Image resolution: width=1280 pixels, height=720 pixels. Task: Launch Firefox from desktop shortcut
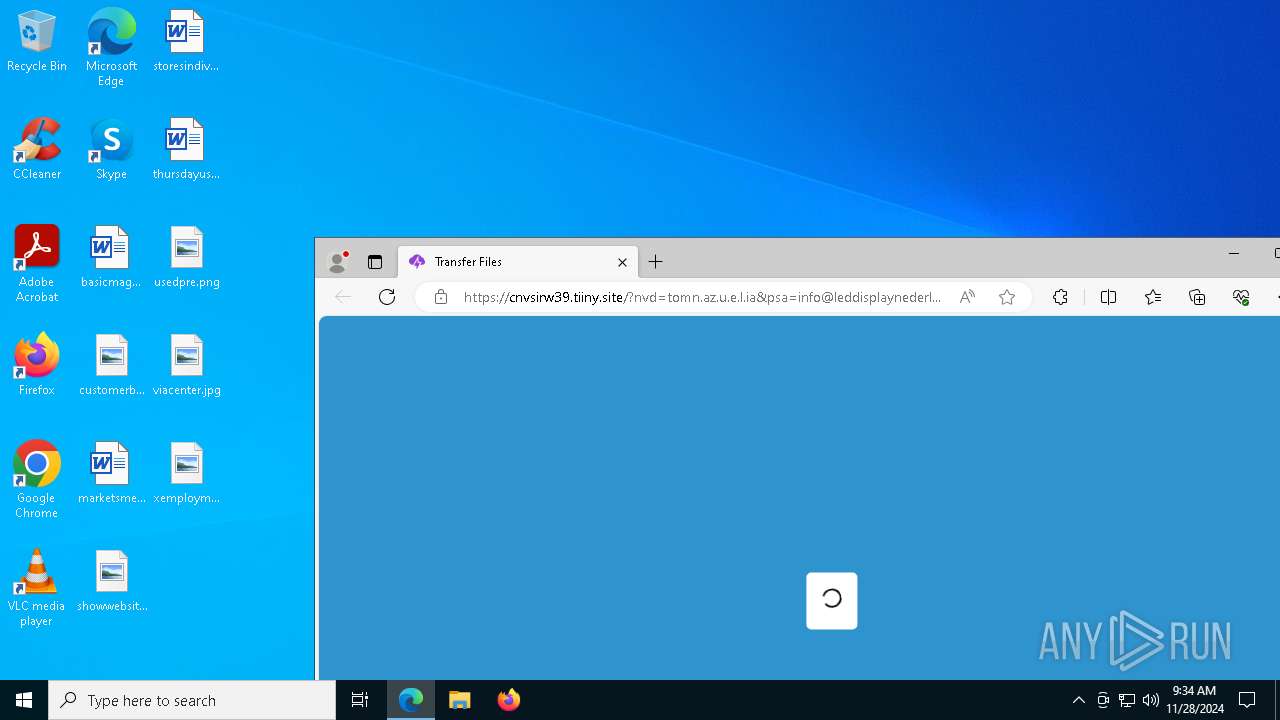click(37, 366)
